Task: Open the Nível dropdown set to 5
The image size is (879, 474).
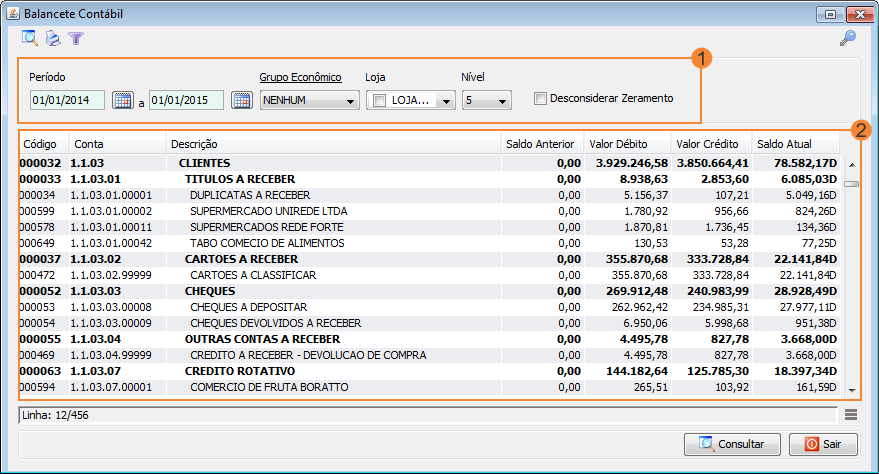Action: coord(501,101)
